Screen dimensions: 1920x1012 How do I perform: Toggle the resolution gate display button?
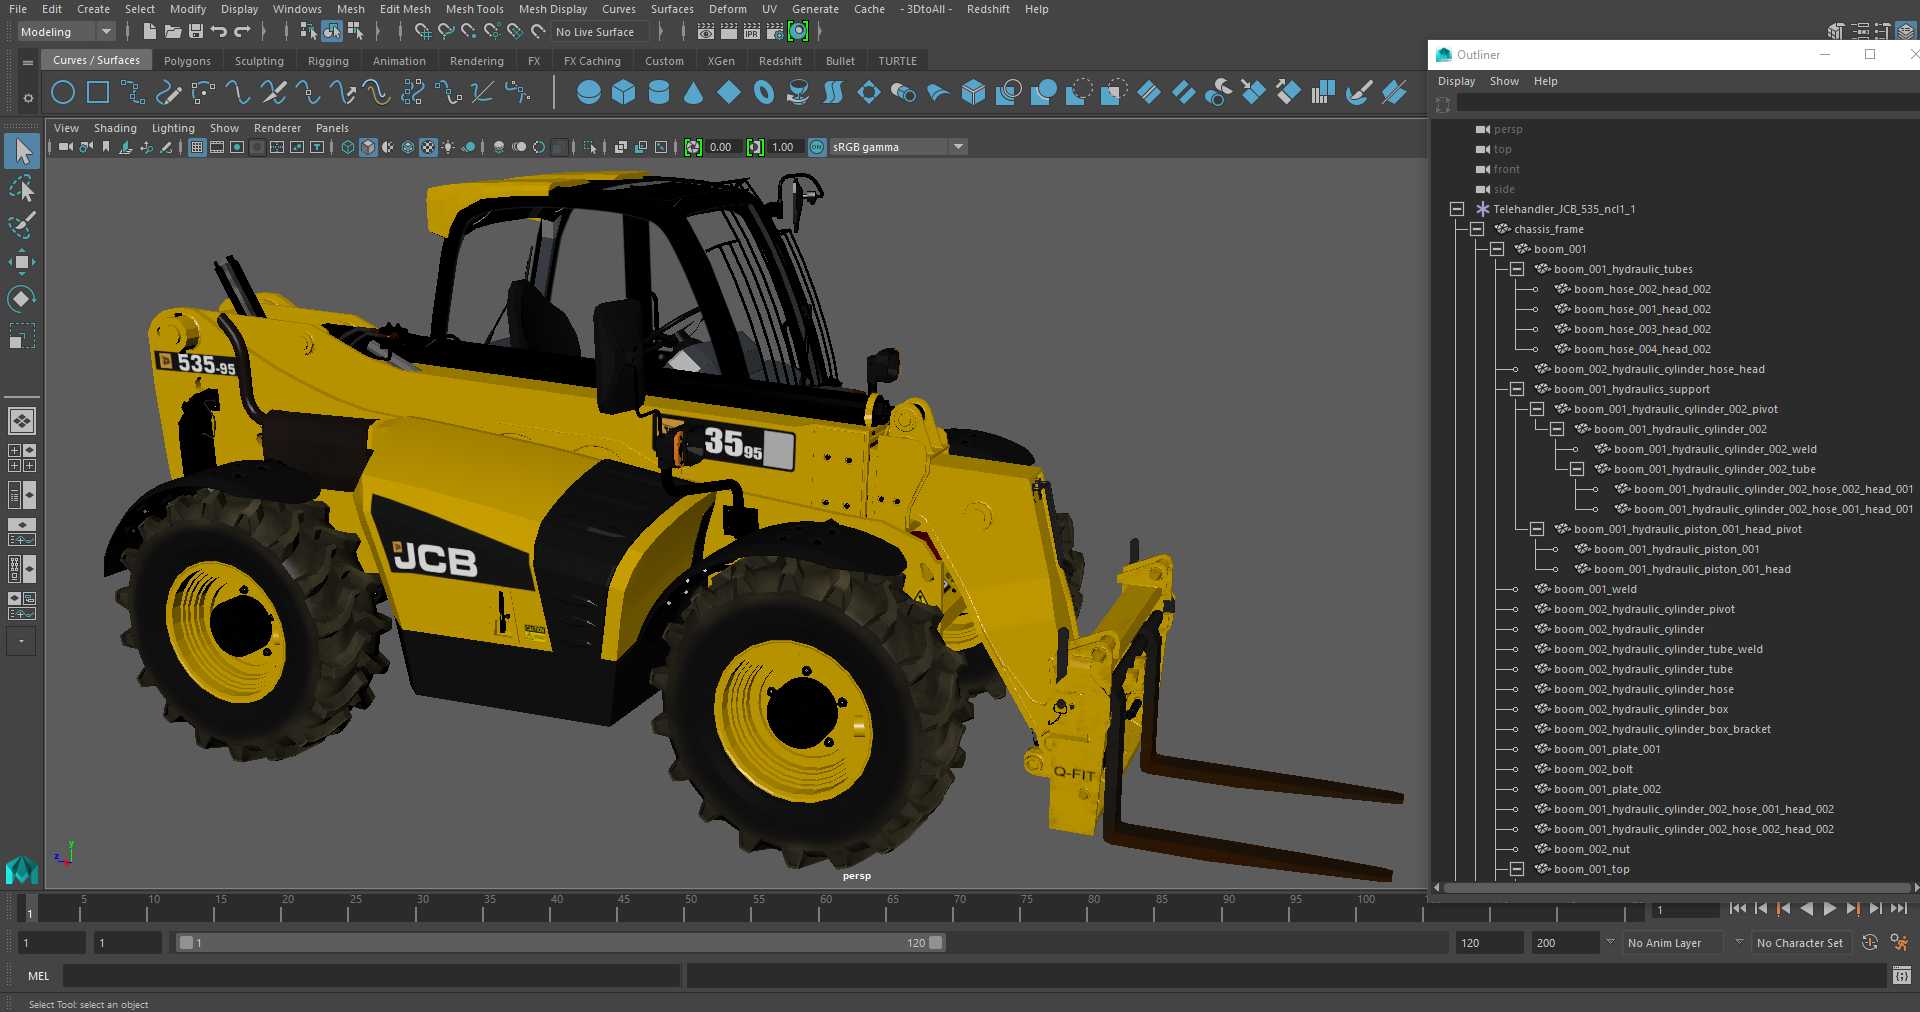click(237, 147)
